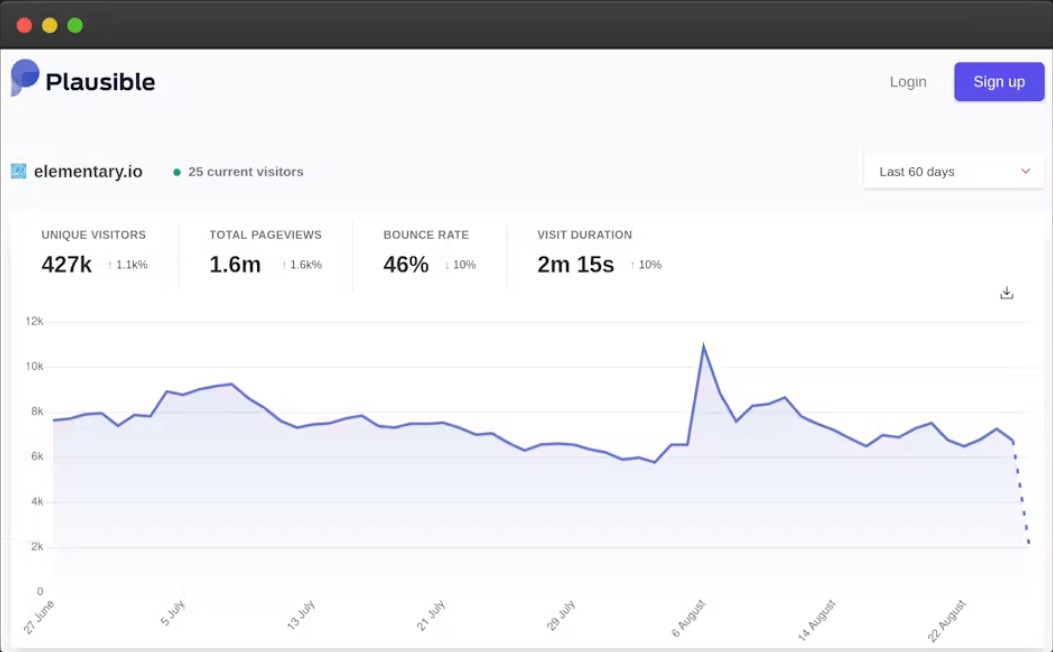Click the 5 July axis label
This screenshot has width=1053, height=652.
173,614
